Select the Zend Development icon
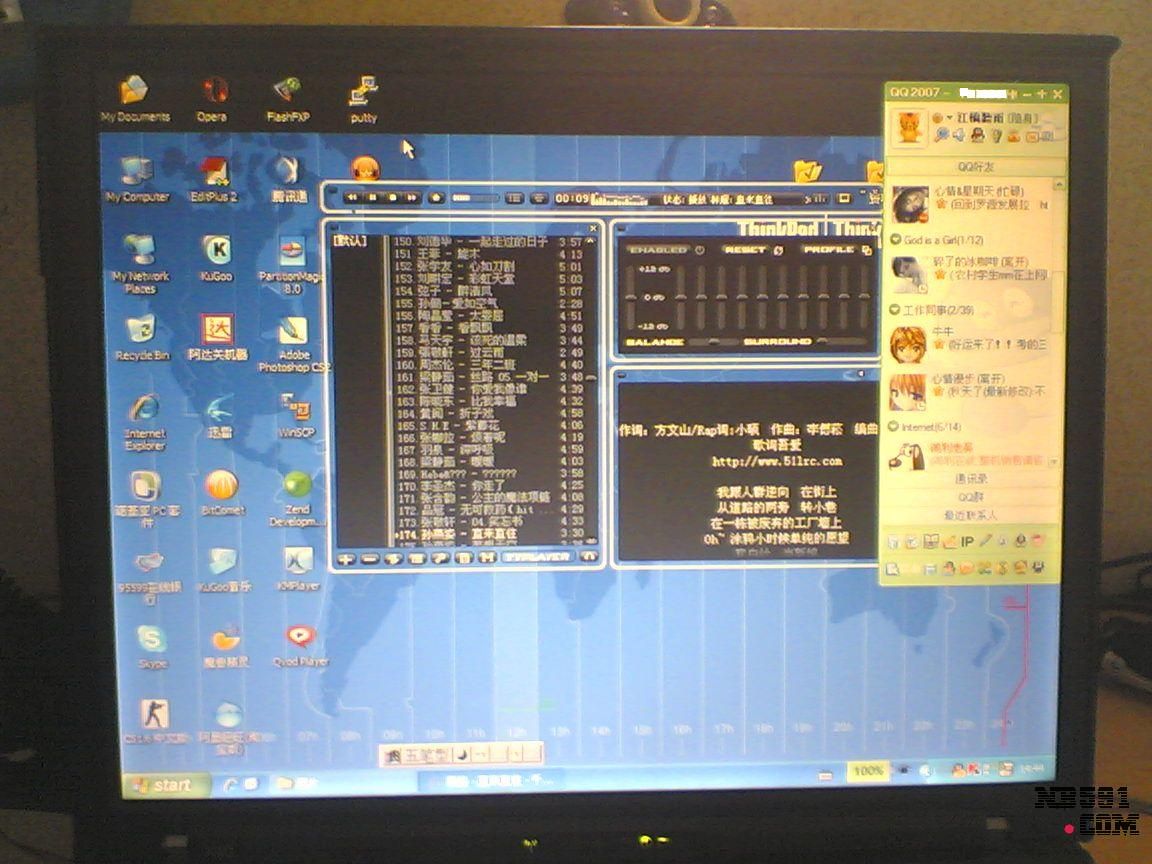This screenshot has width=1152, height=864. tap(297, 498)
